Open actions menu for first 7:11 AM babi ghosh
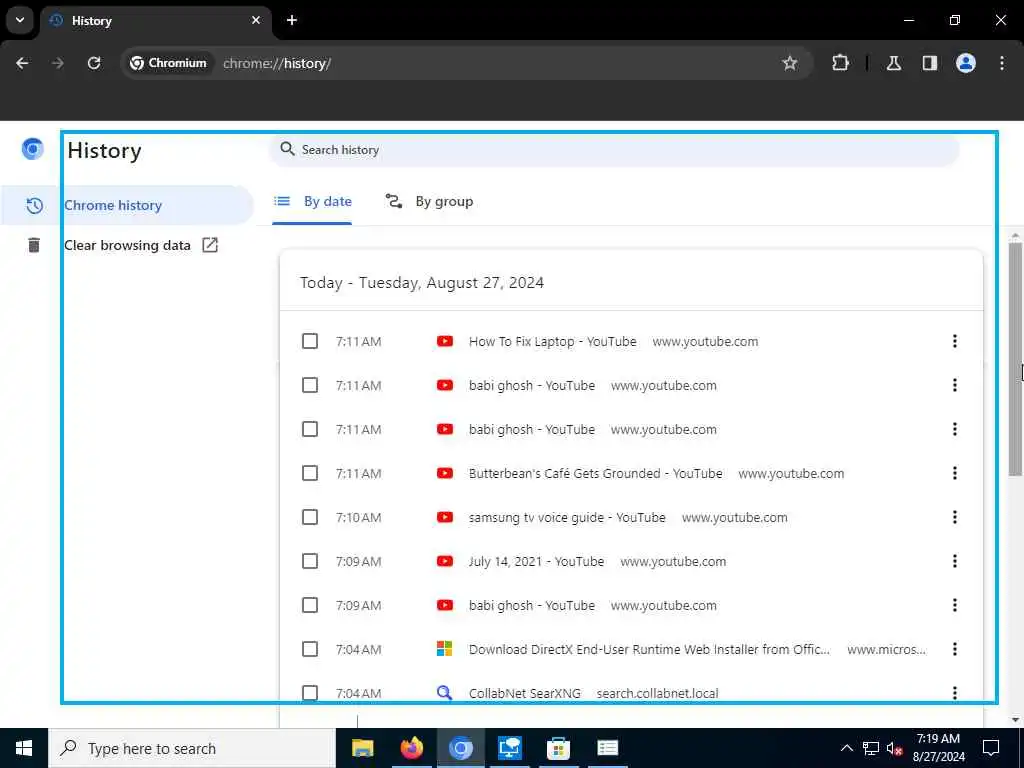The width and height of the screenshot is (1024, 768). [954, 385]
